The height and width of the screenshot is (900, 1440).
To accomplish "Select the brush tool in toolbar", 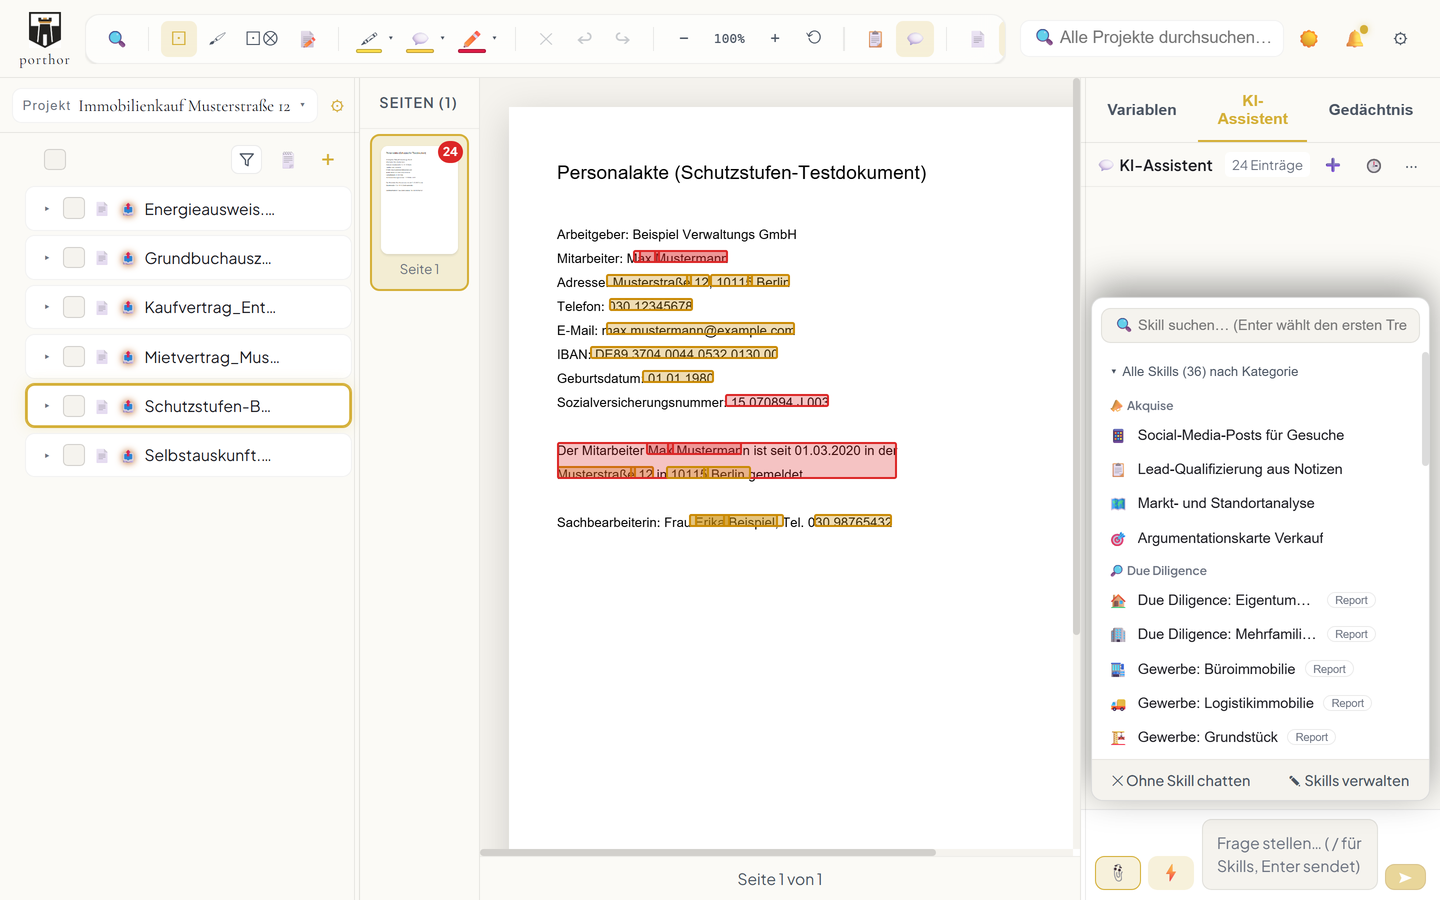I will 217,39.
